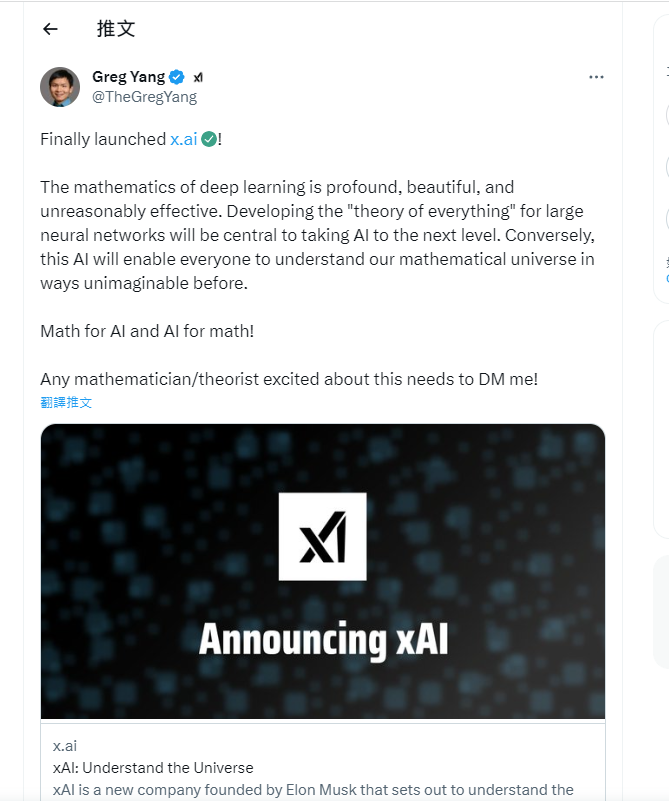Click the Finally launched text

click(103, 139)
